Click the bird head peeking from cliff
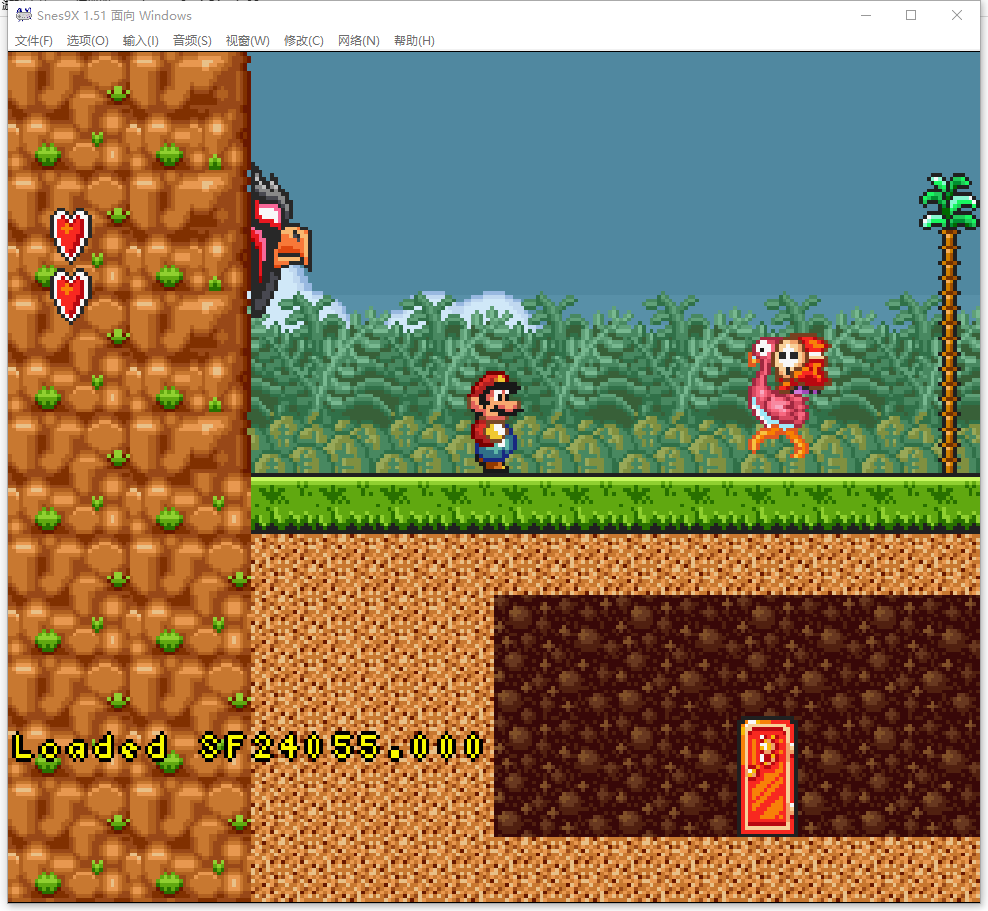The width and height of the screenshot is (988, 911). coord(279,241)
